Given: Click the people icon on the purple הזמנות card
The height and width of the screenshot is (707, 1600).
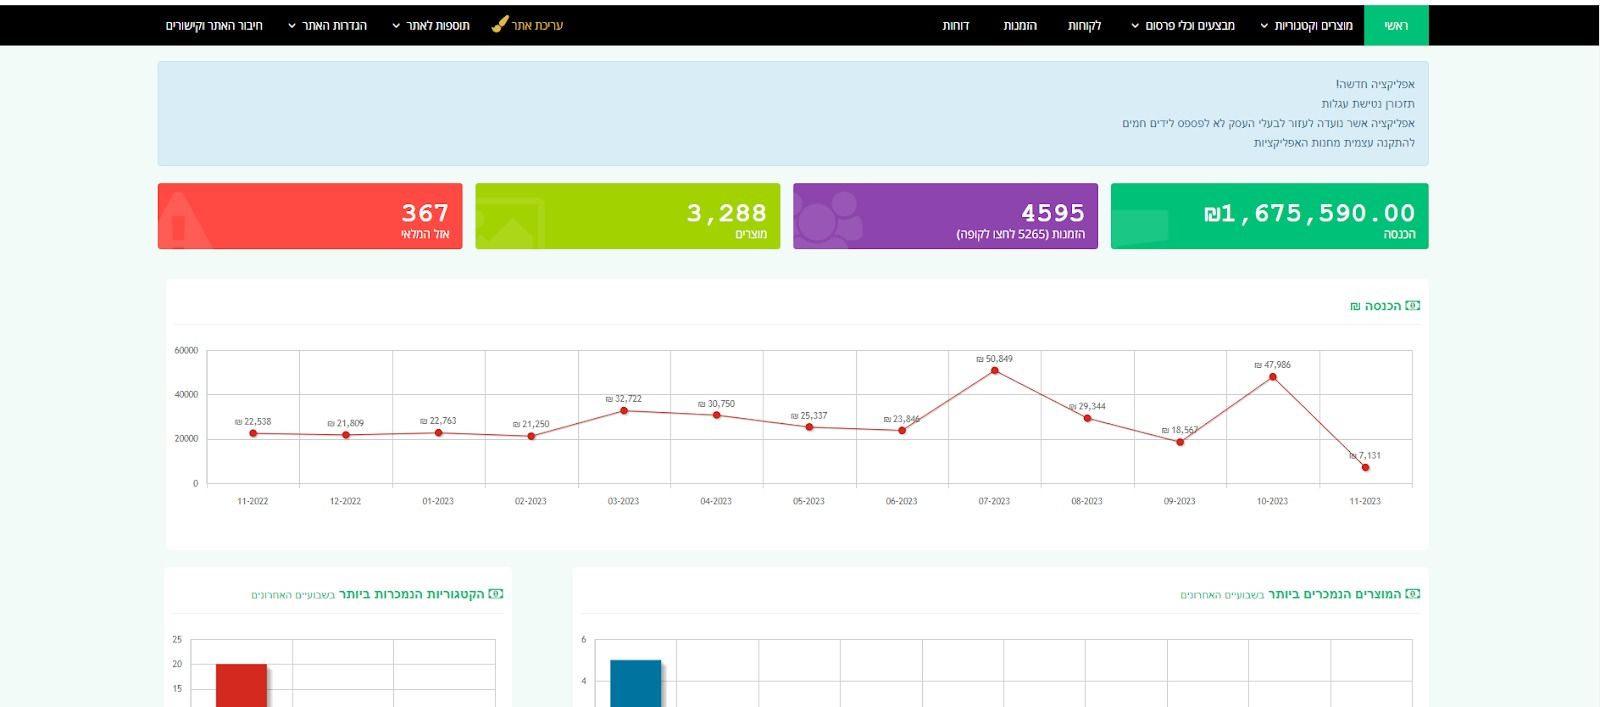Looking at the screenshot, I should 828,218.
